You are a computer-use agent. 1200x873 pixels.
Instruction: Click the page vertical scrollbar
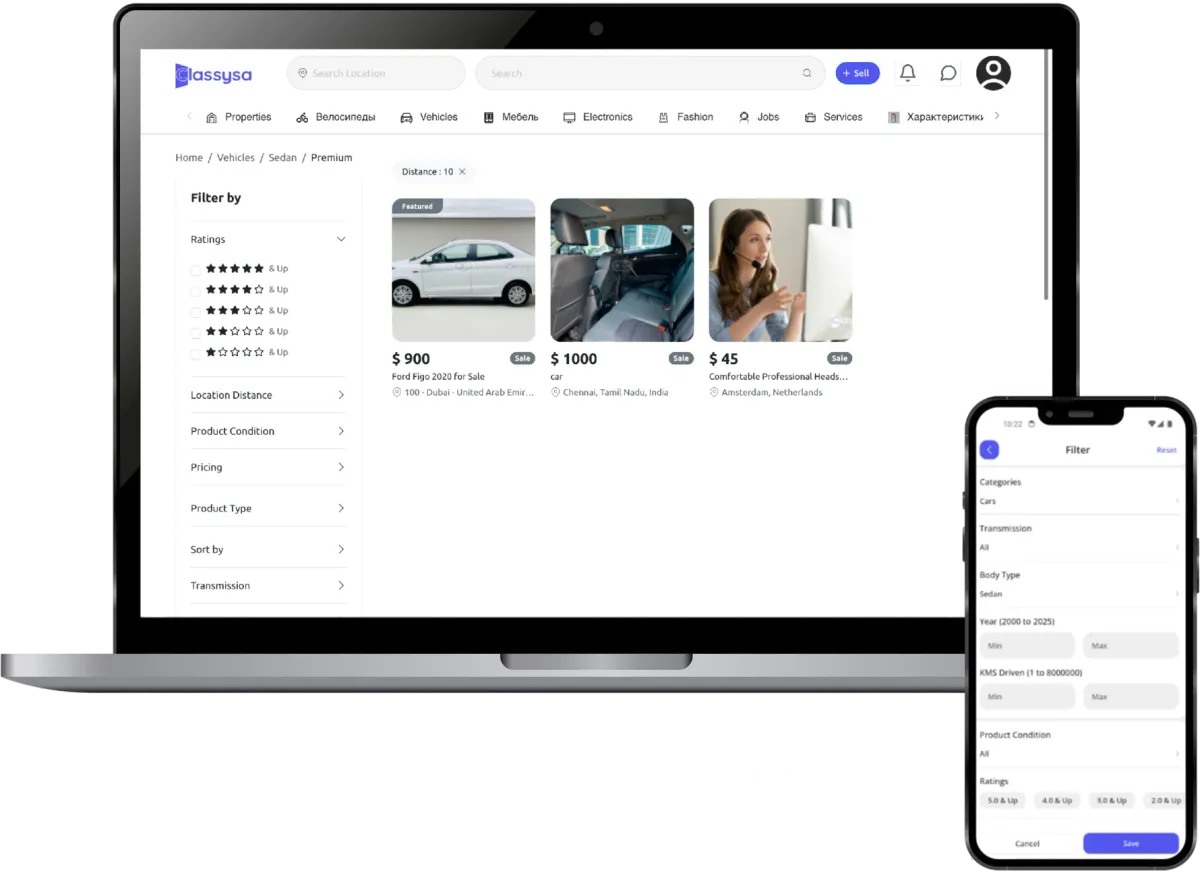[x=1046, y=175]
